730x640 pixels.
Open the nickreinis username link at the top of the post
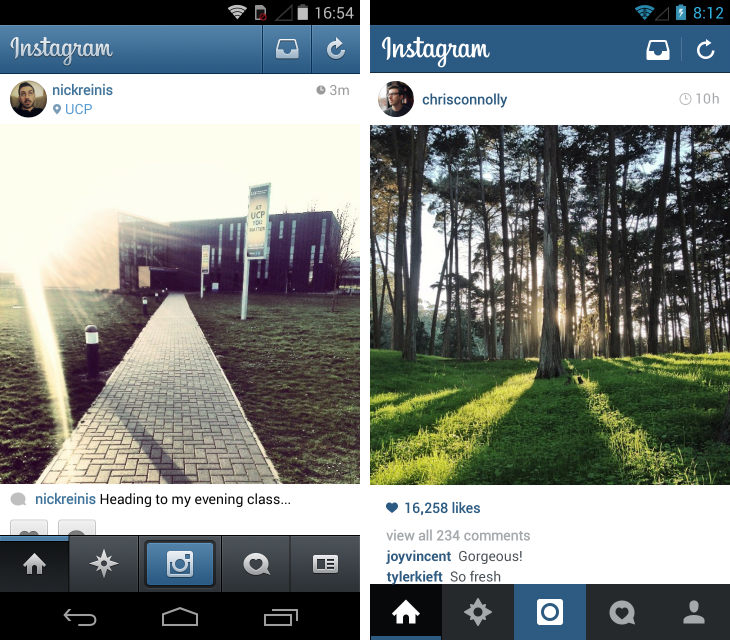click(82, 90)
